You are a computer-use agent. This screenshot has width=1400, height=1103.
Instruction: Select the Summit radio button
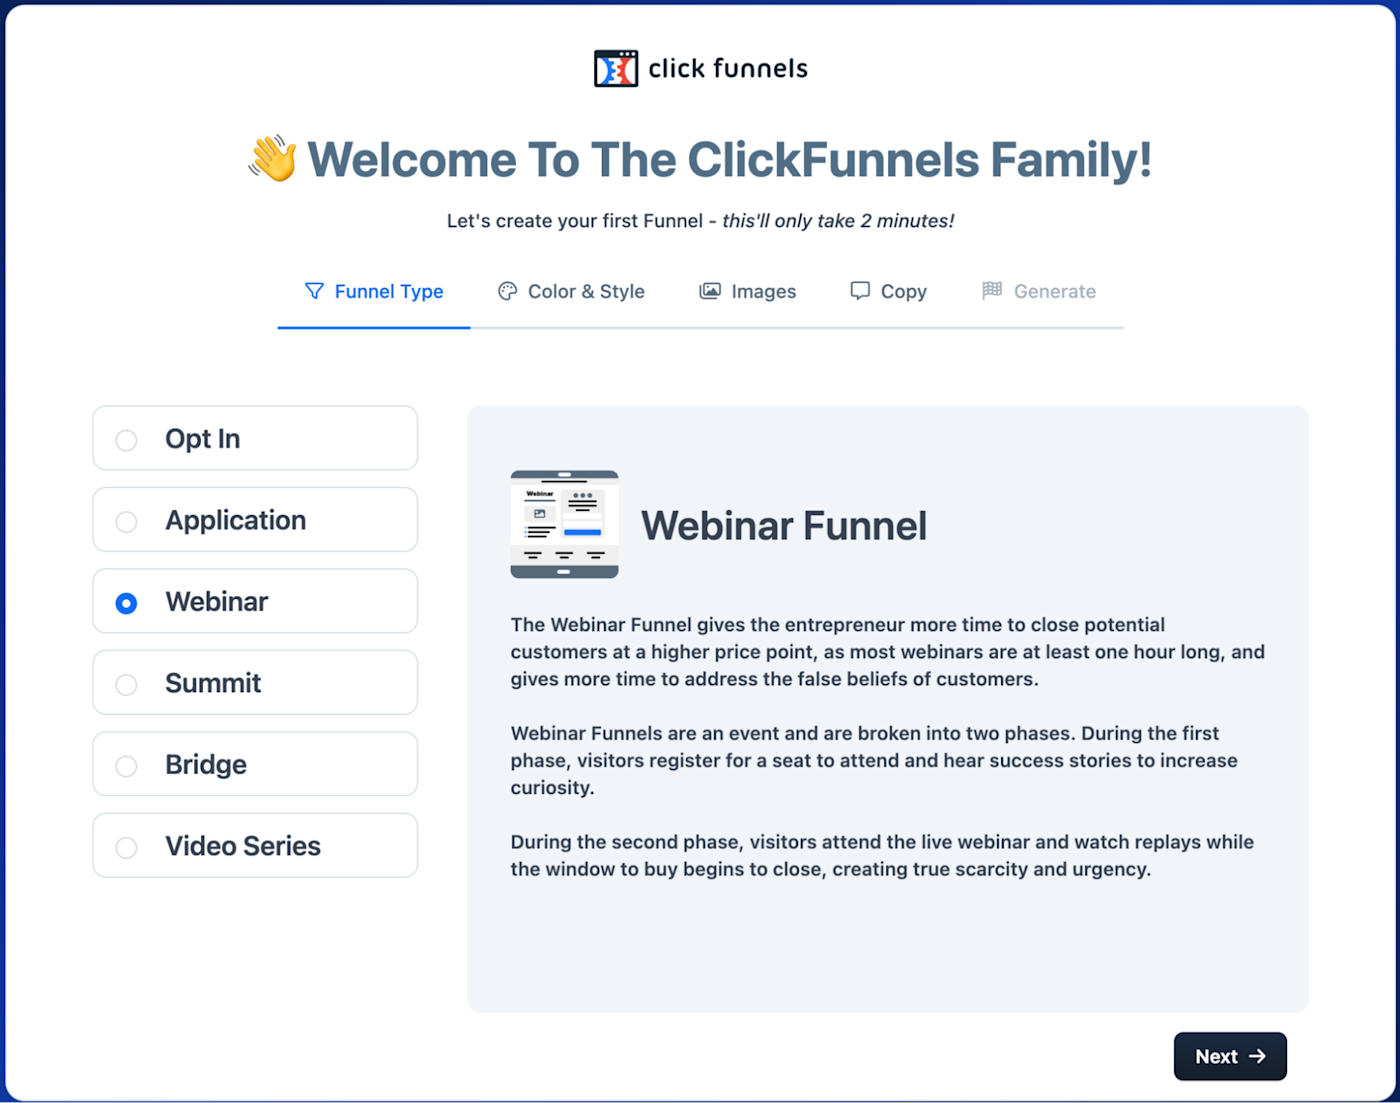click(x=126, y=684)
